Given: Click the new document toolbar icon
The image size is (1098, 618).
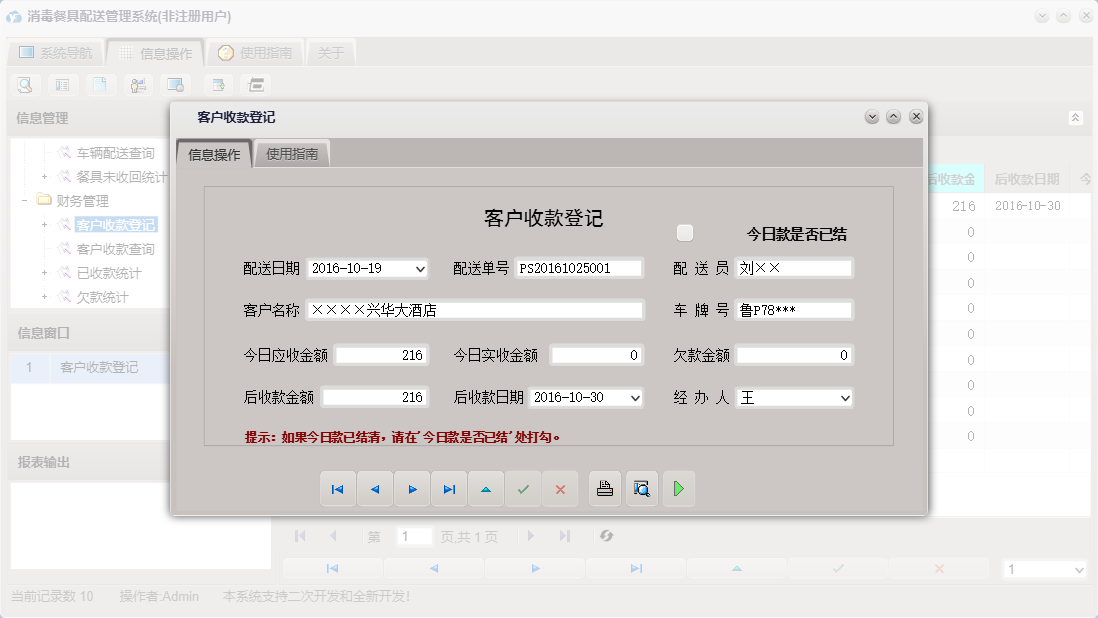Looking at the screenshot, I should [x=101, y=85].
